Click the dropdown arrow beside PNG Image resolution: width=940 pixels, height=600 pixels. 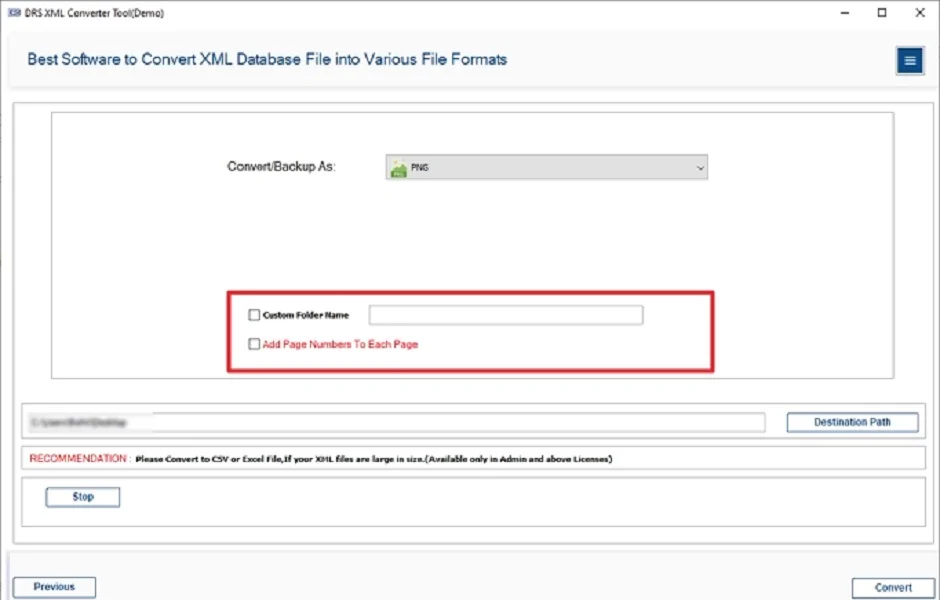point(699,169)
